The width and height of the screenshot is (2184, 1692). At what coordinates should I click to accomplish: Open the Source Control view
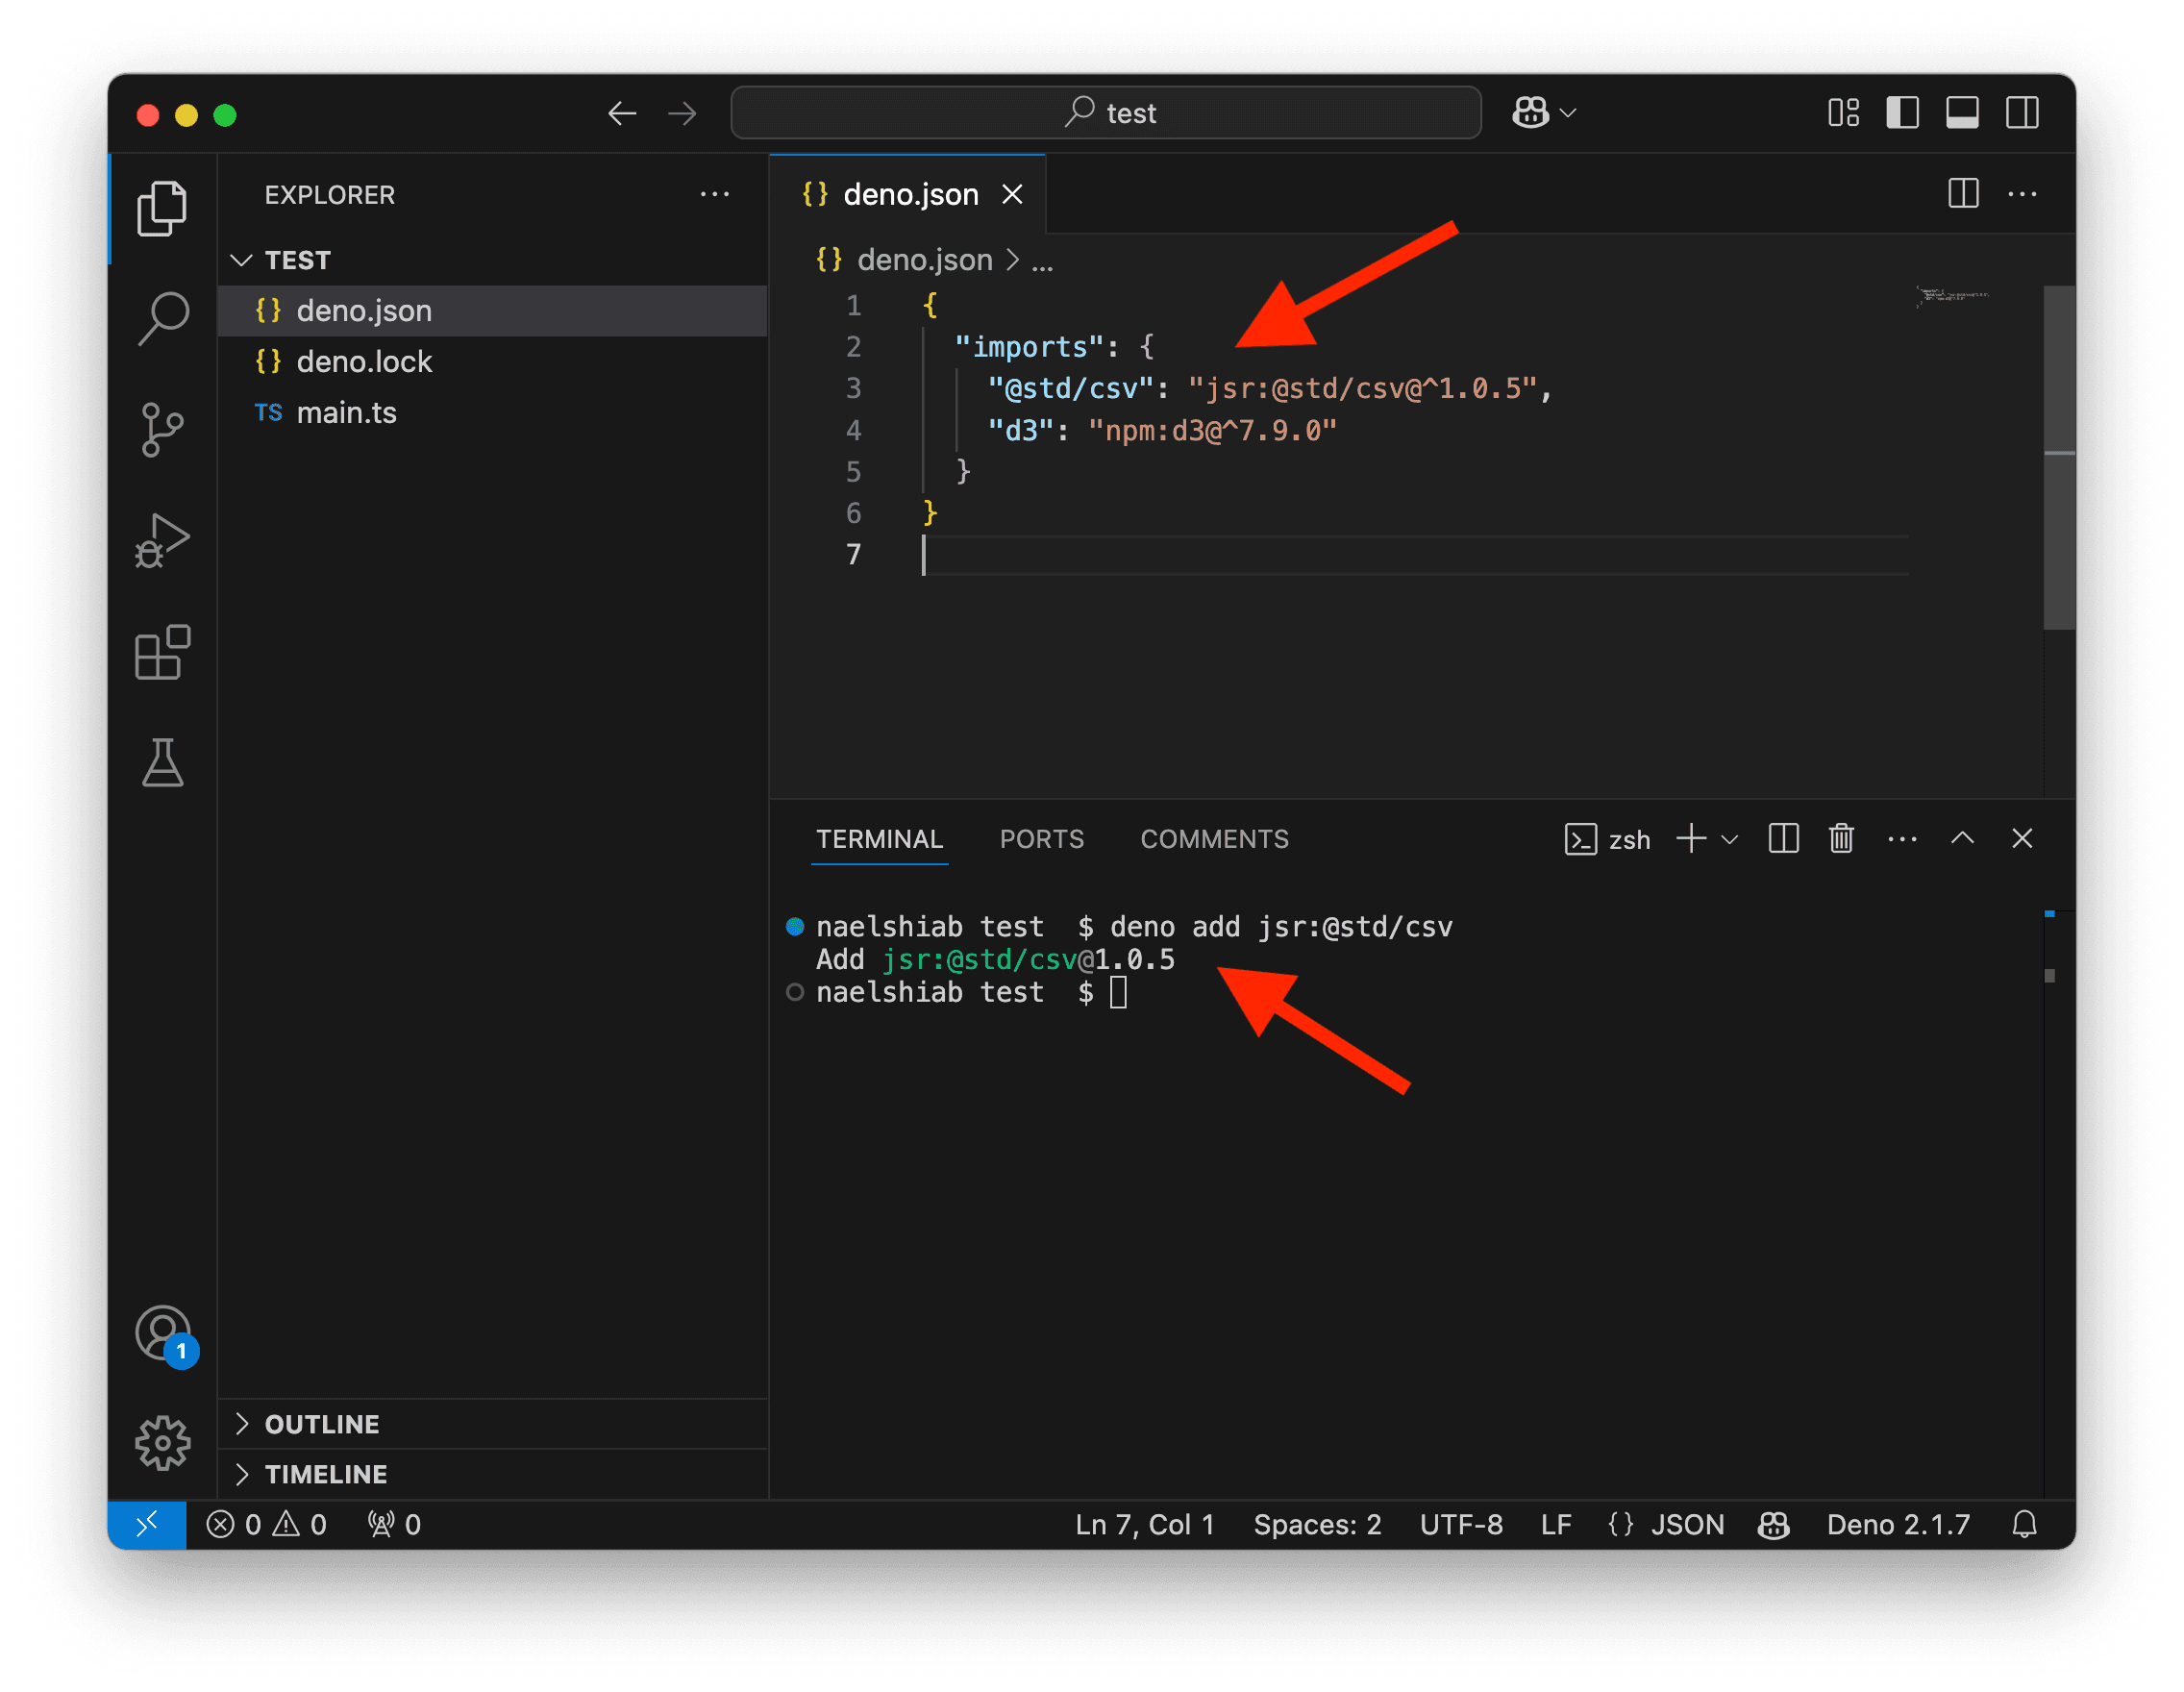point(162,430)
